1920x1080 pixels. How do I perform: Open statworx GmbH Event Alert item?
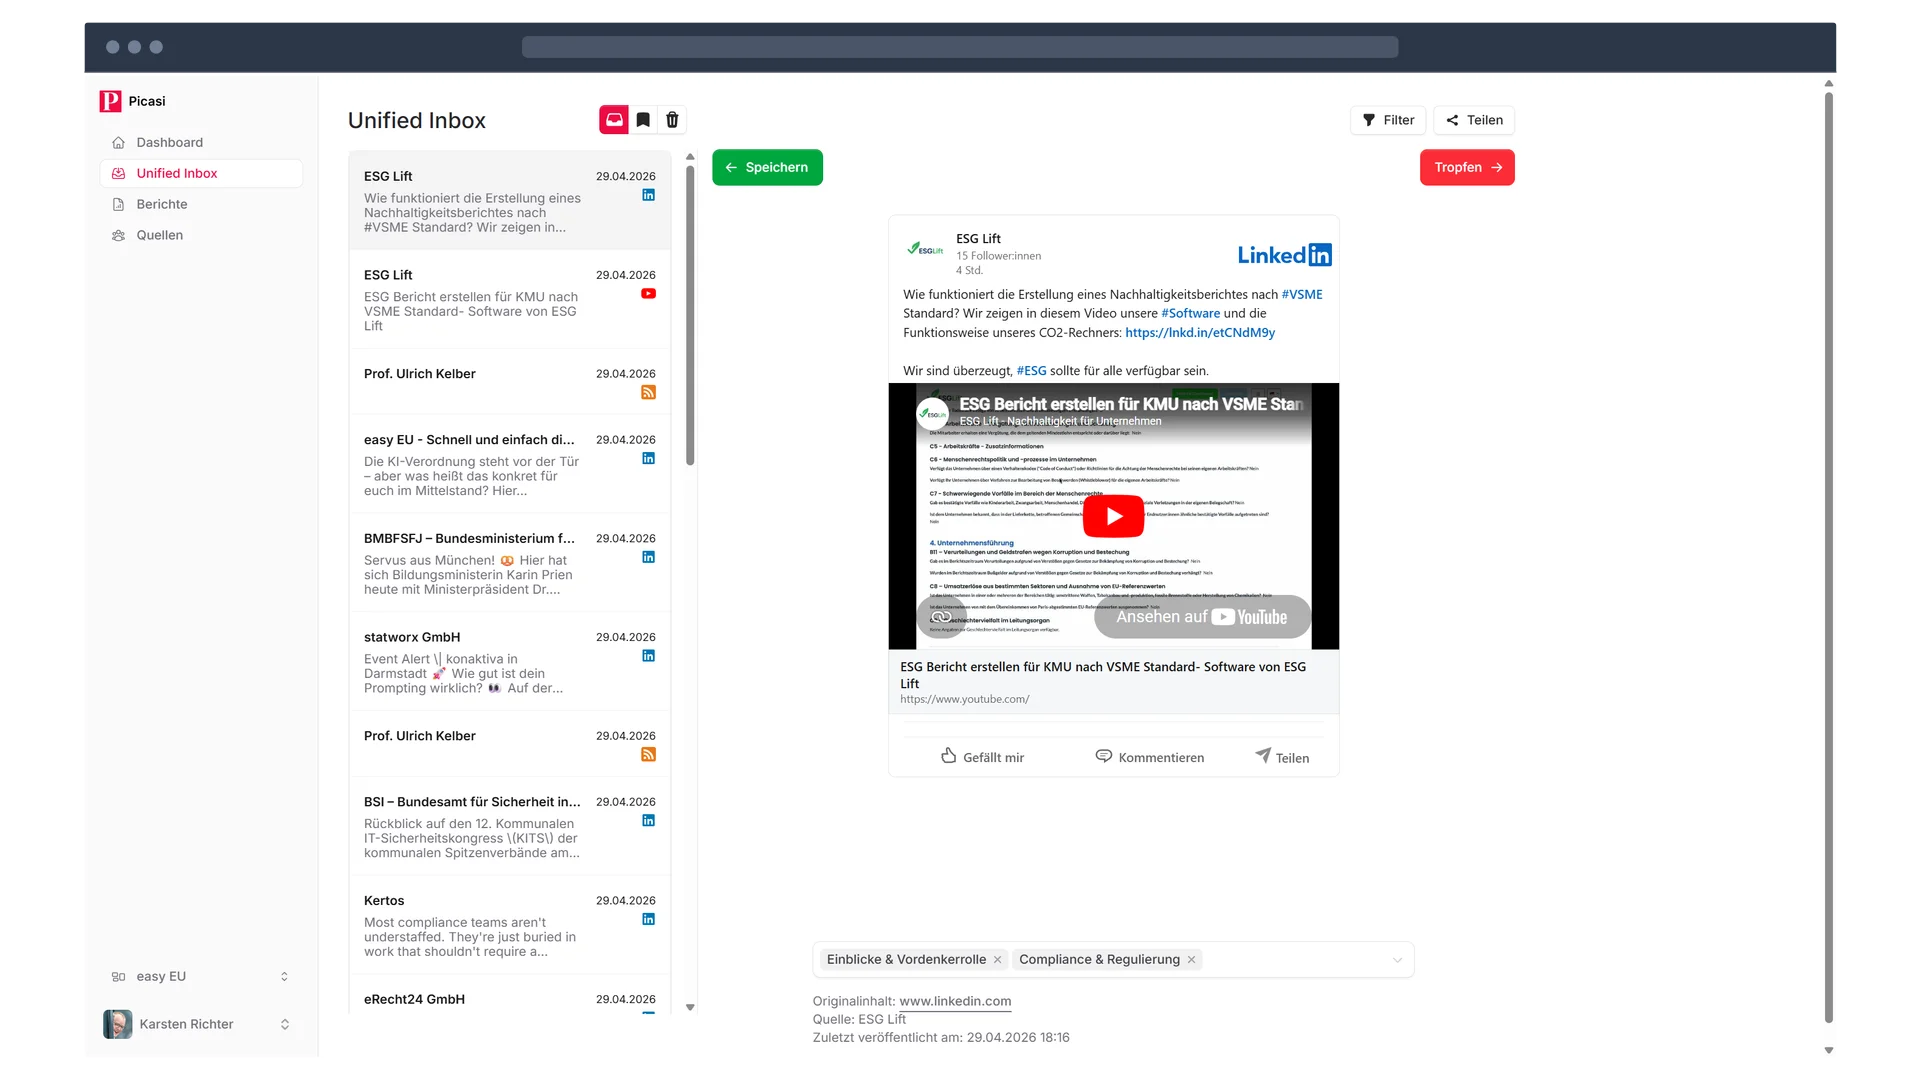coord(509,662)
